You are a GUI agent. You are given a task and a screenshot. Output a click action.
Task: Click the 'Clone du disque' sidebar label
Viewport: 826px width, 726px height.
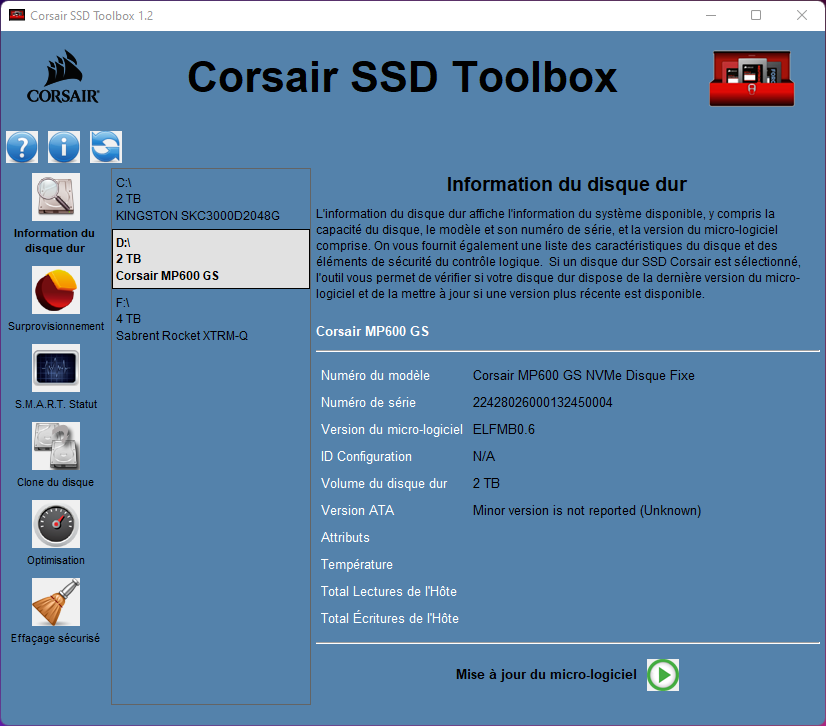click(56, 482)
